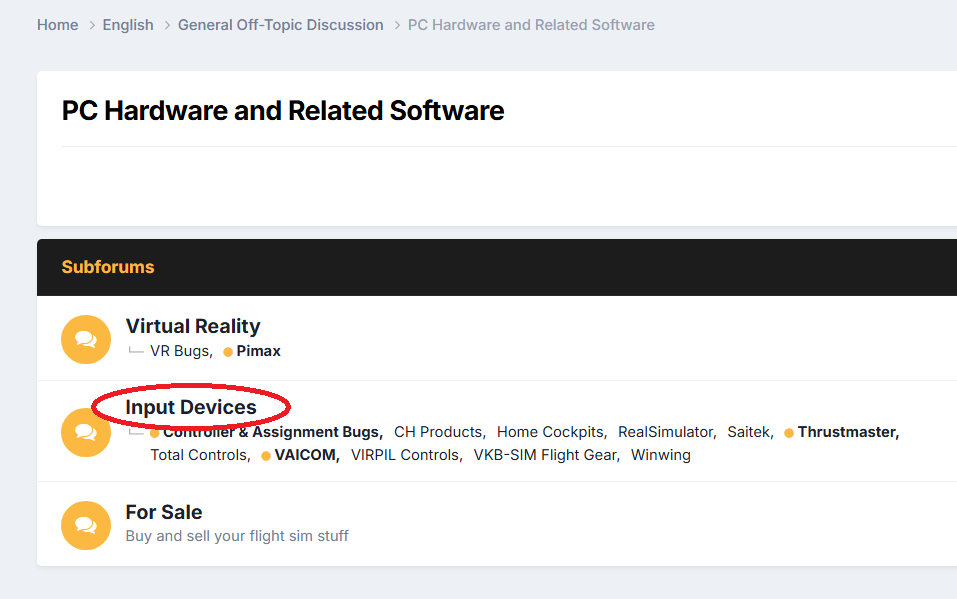Open CH Products subforum link
Screen dimensions: 957x599
(x=439, y=432)
